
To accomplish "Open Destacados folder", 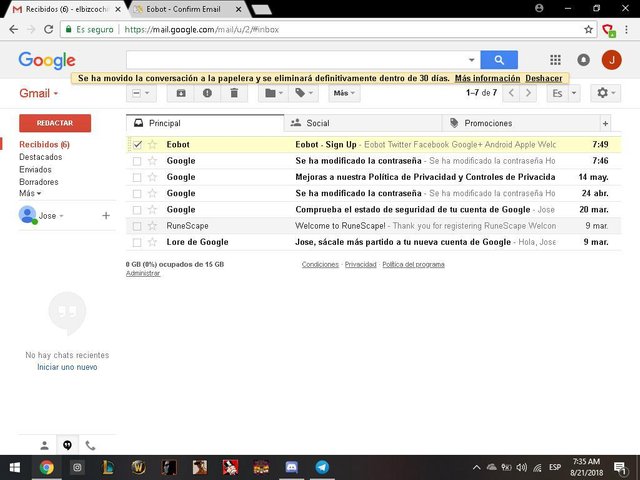I will (41, 157).
